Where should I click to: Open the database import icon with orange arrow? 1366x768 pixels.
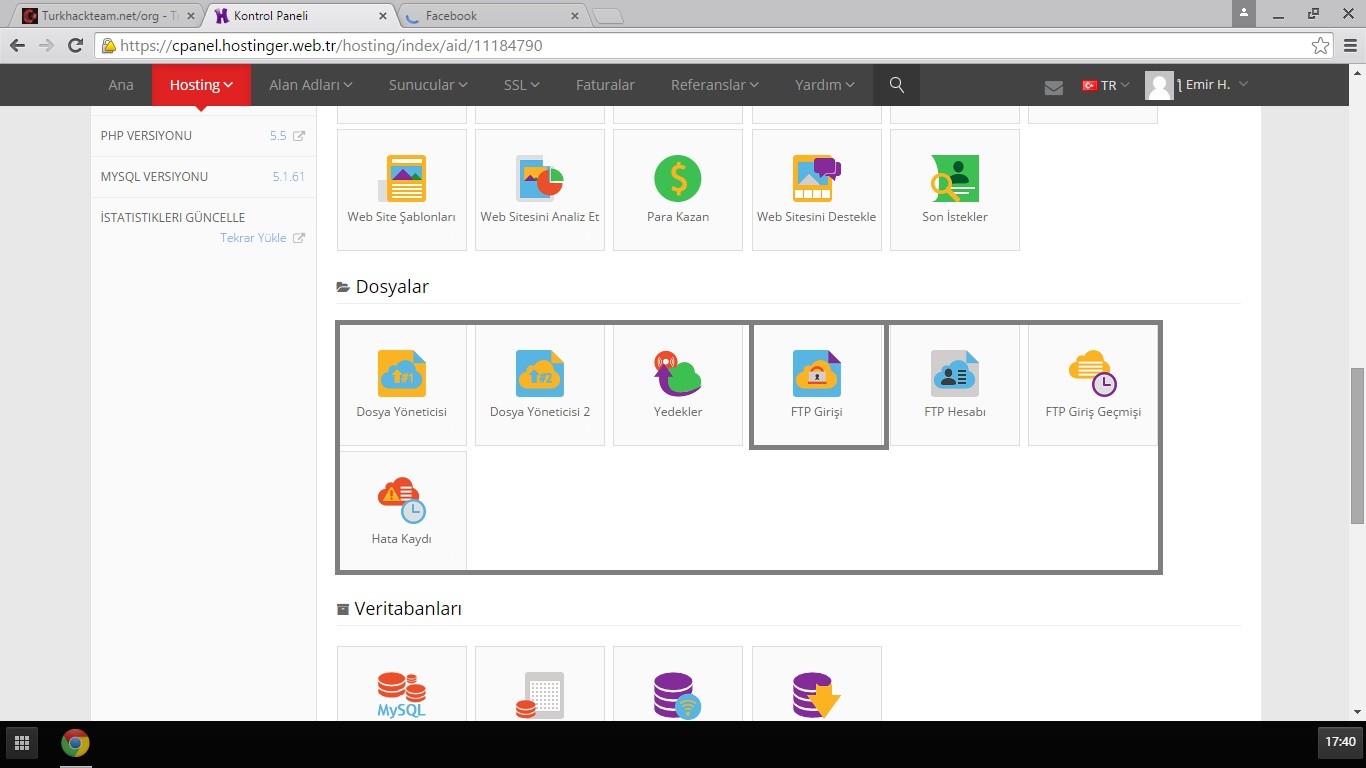[817, 694]
